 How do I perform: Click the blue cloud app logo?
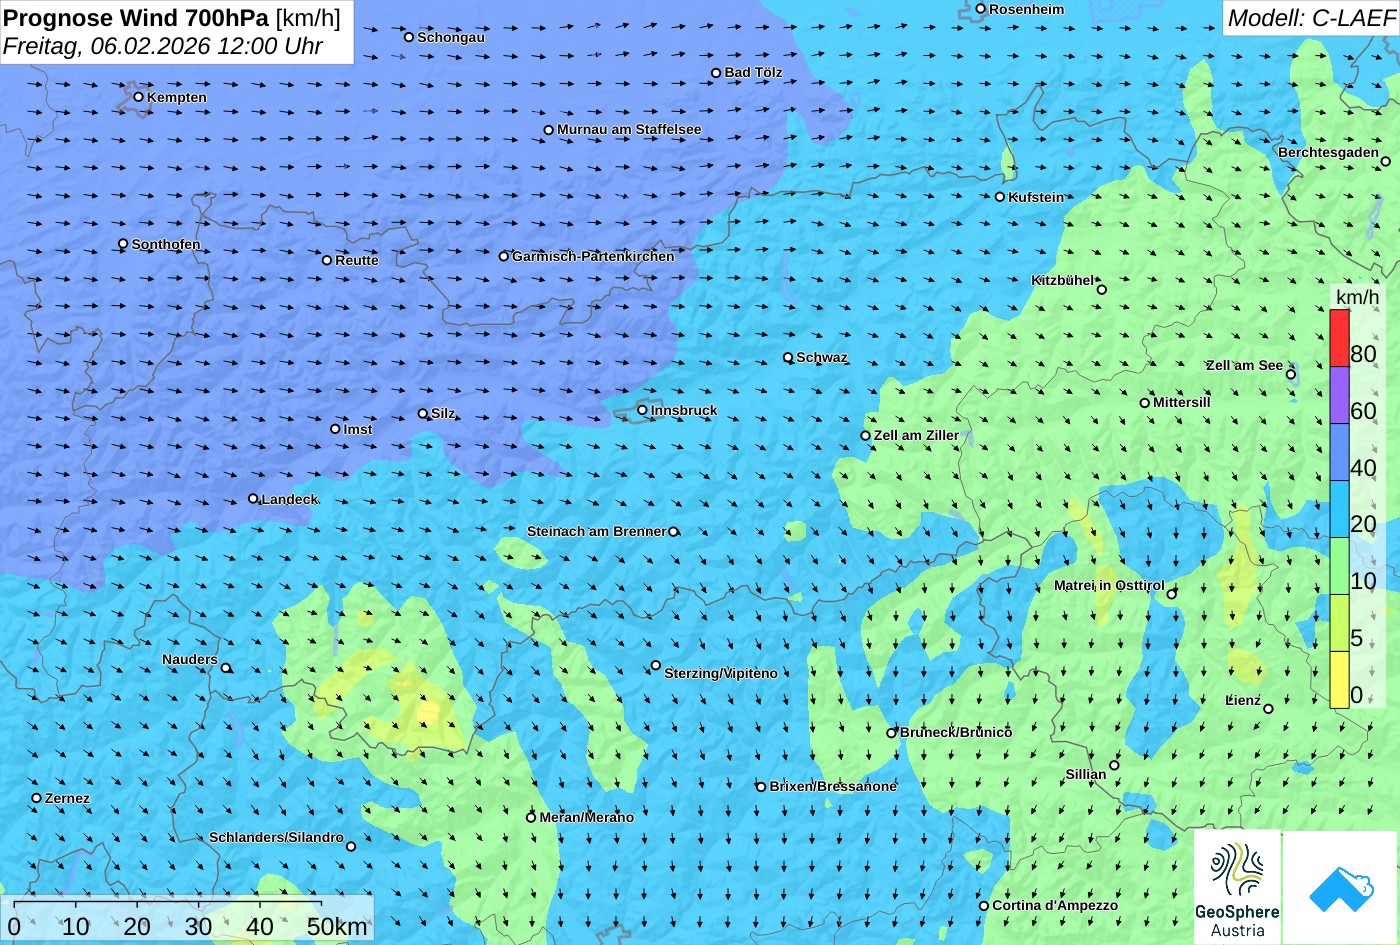1341,887
